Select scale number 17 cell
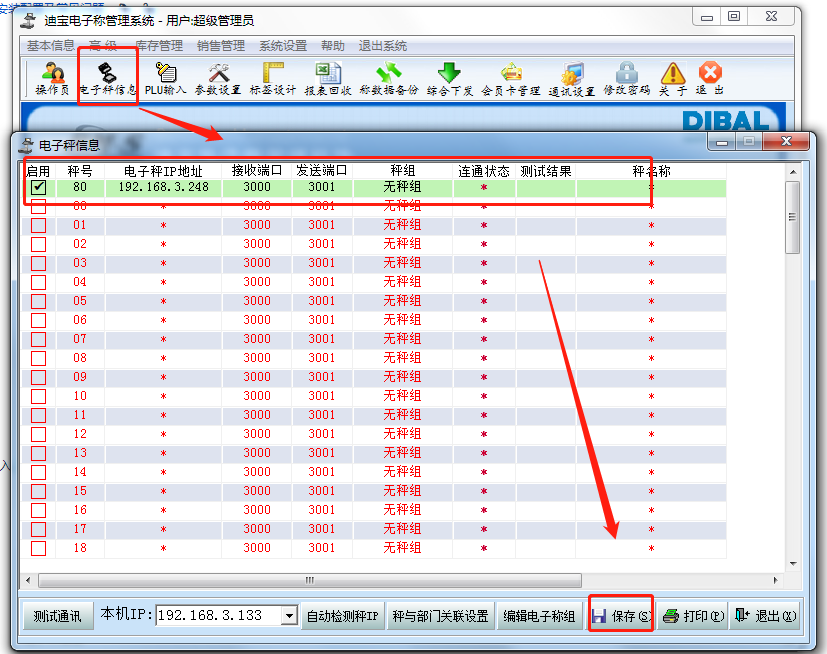The height and width of the screenshot is (654, 827). click(80, 529)
